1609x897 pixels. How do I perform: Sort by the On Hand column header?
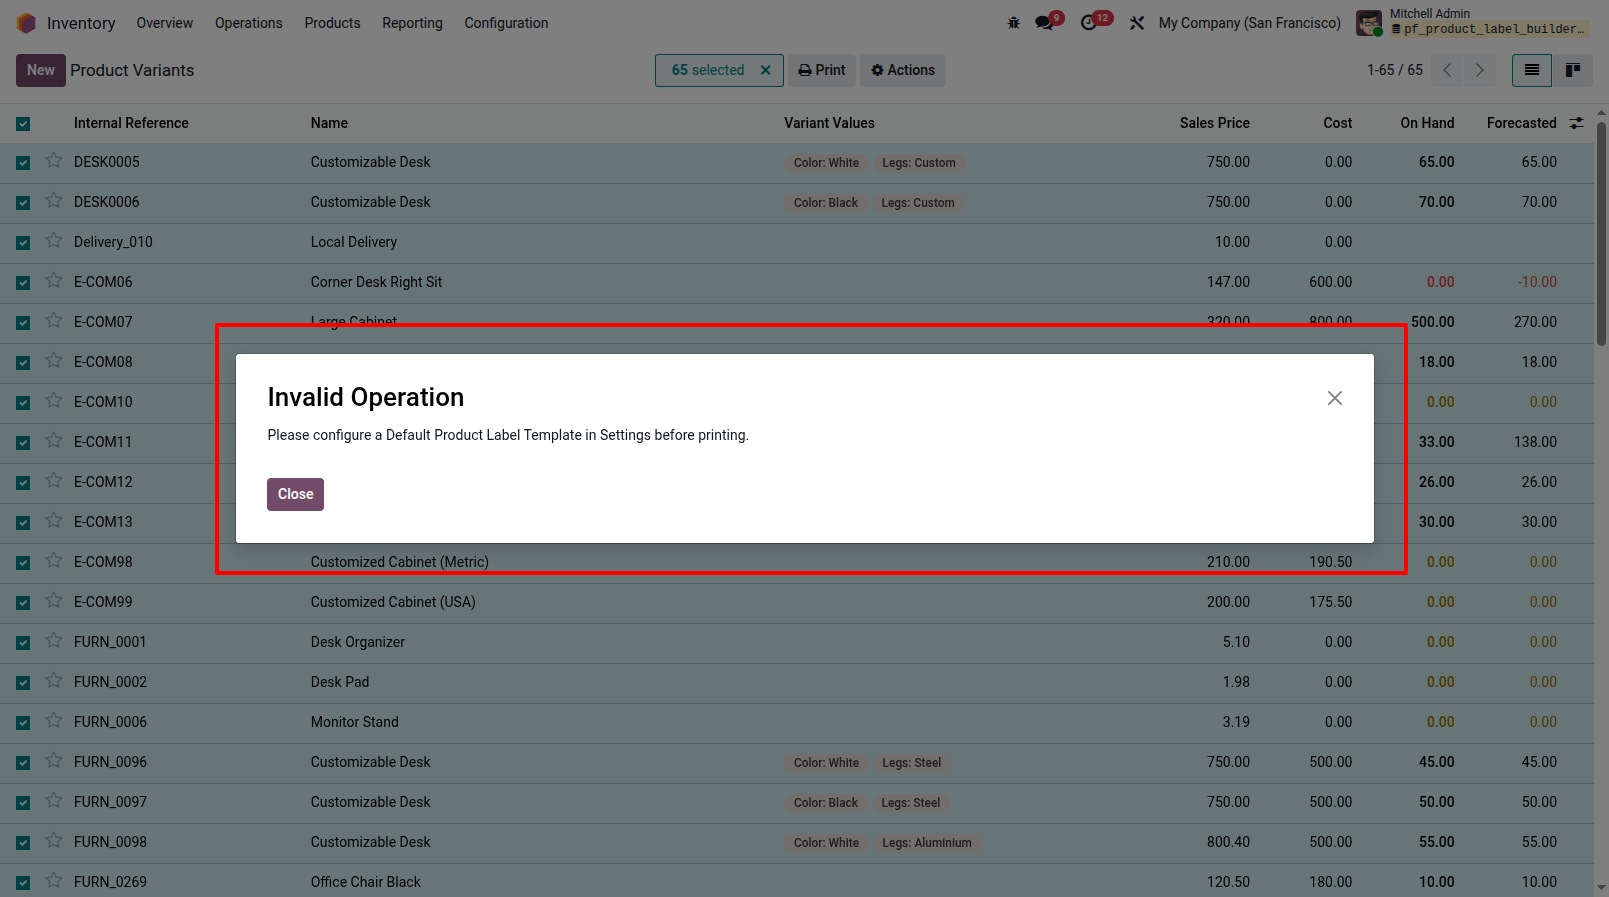(x=1427, y=123)
